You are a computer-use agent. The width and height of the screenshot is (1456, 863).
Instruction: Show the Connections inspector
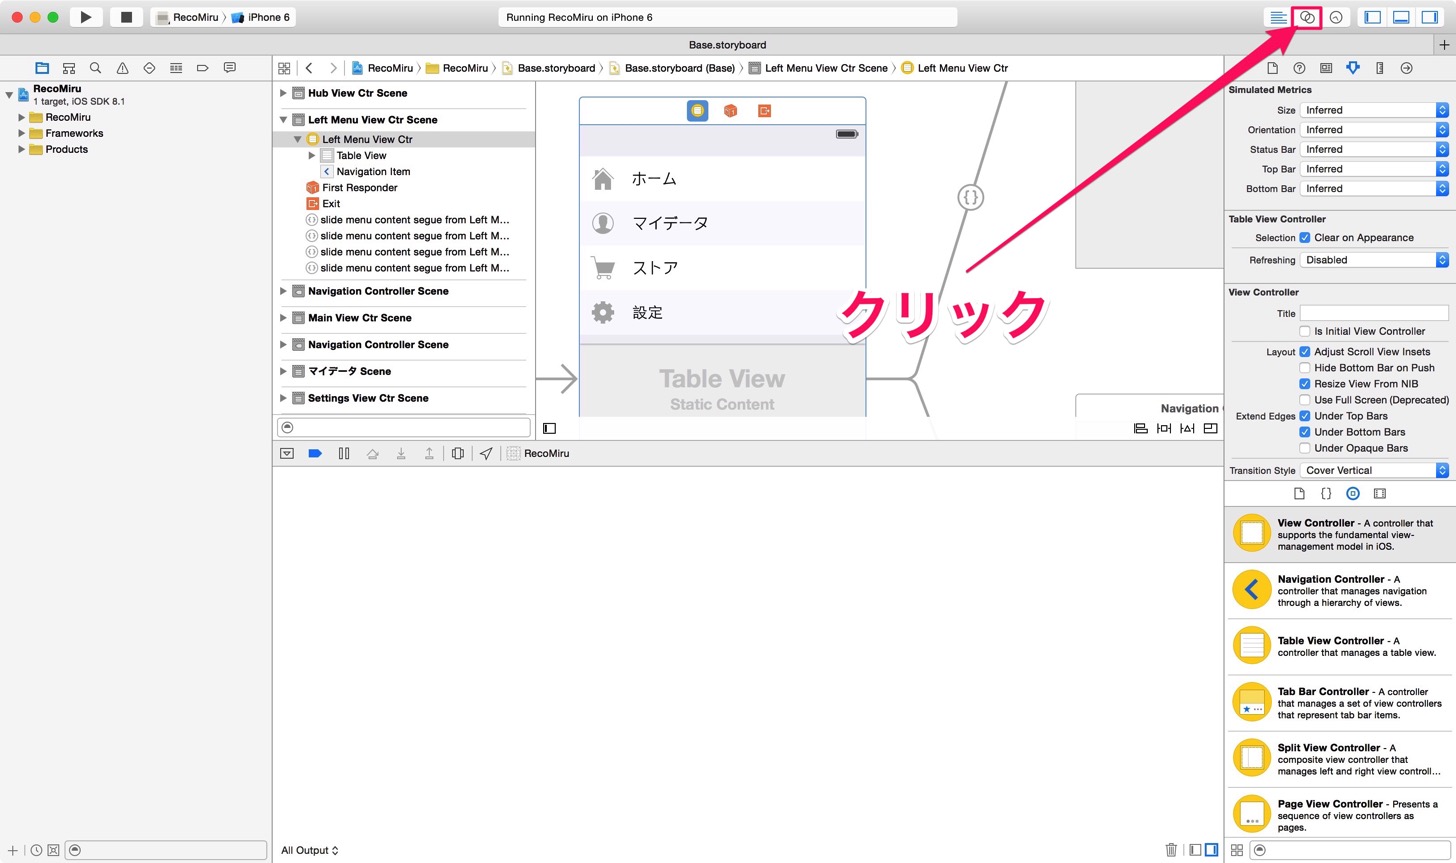[x=1406, y=68]
